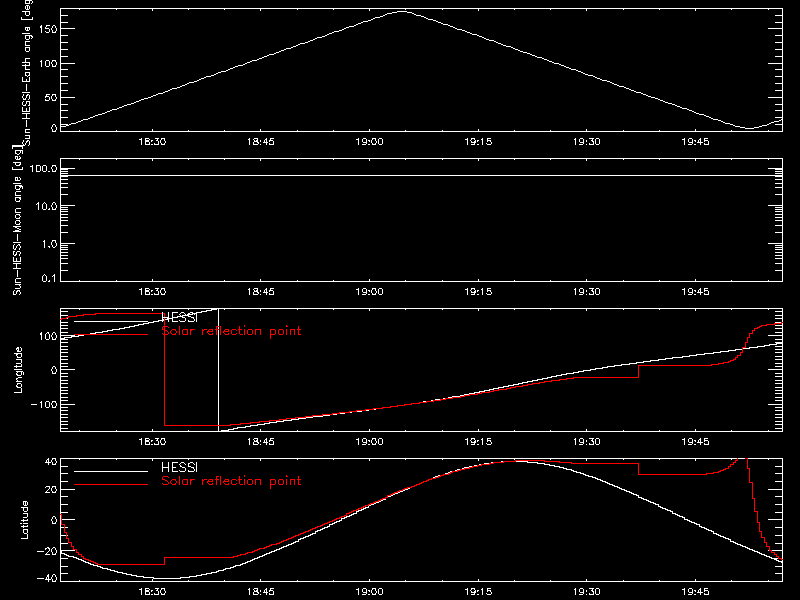This screenshot has height=600, width=800.
Task: Click Solar reflection point legend in Longitude plot
Action: point(231,331)
